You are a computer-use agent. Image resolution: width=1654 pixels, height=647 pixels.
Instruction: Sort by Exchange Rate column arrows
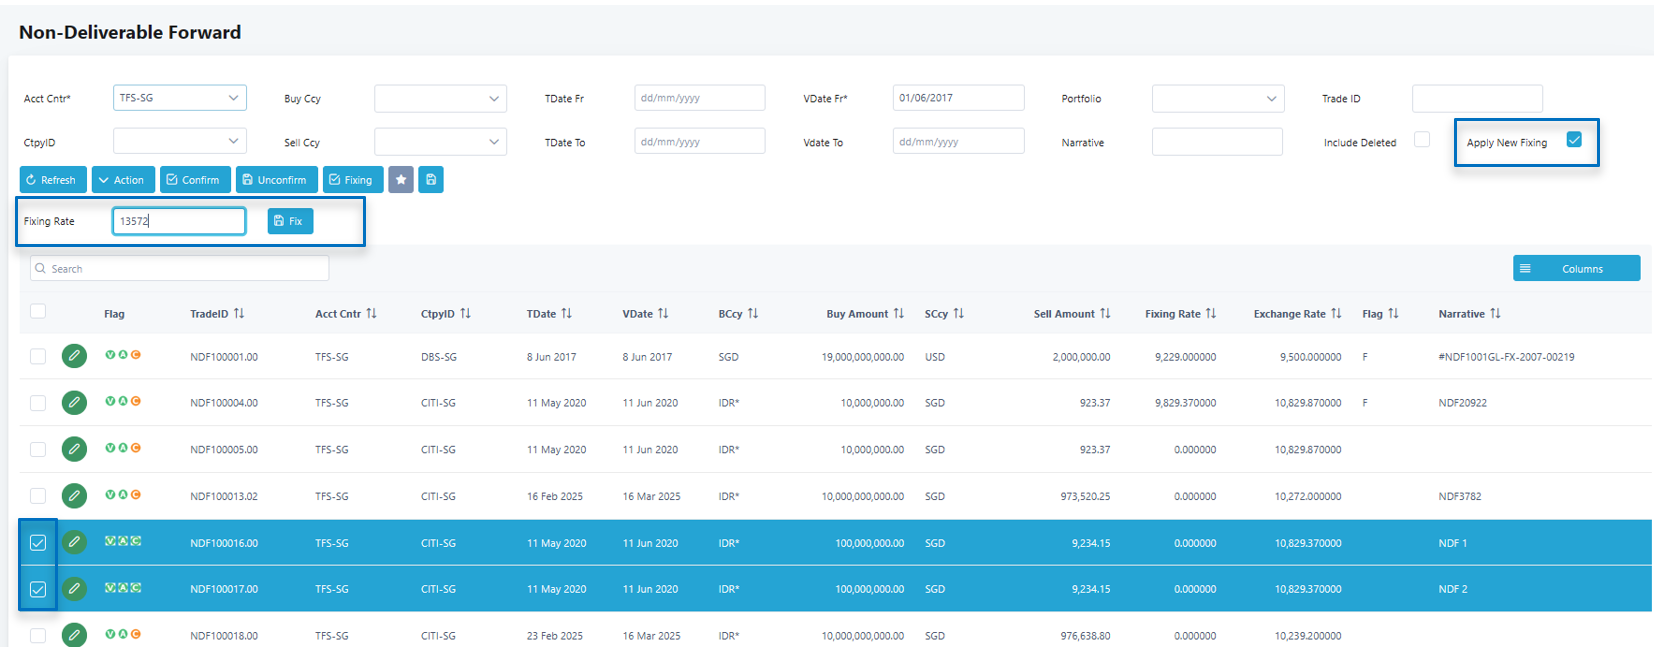[1336, 314]
